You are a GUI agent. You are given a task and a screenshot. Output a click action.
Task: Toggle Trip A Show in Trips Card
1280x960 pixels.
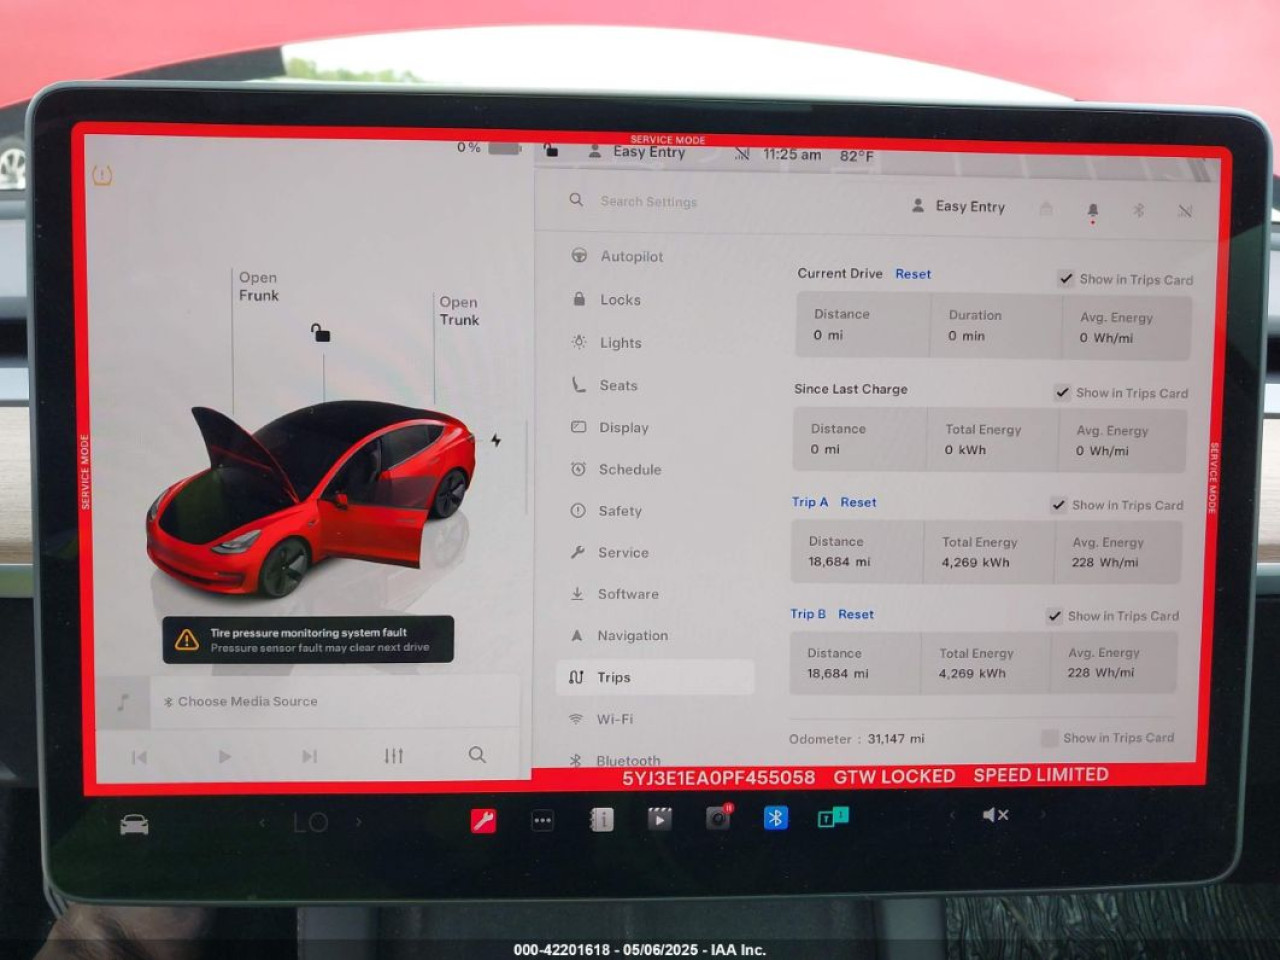coord(1058,505)
